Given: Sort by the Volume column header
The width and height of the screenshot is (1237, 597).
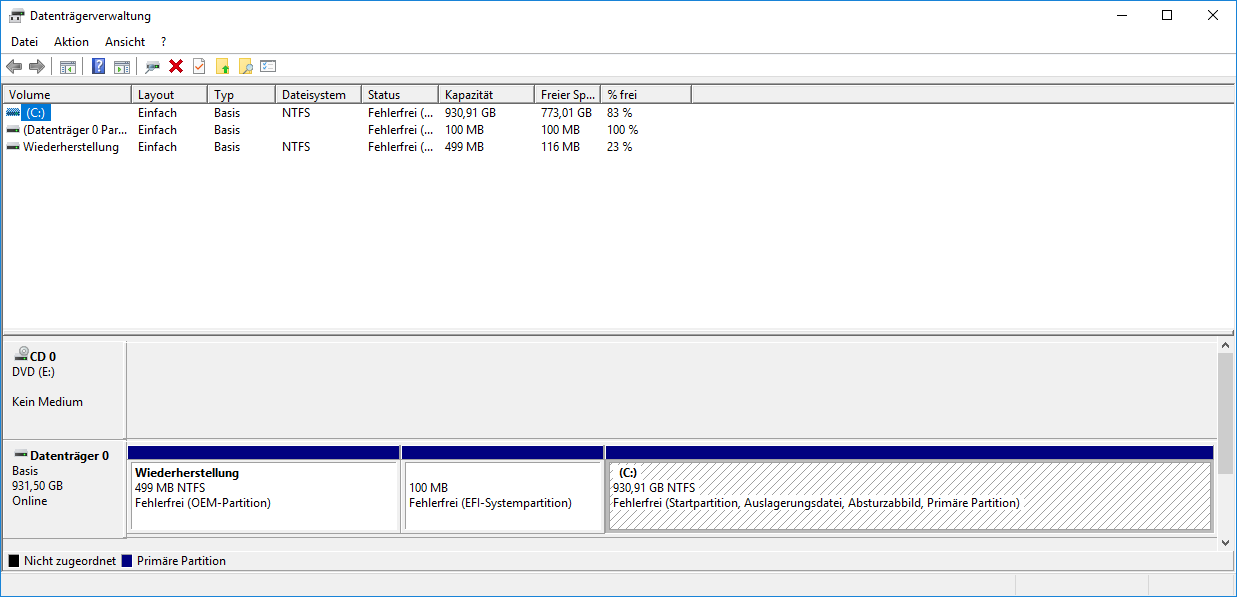Looking at the screenshot, I should (67, 95).
